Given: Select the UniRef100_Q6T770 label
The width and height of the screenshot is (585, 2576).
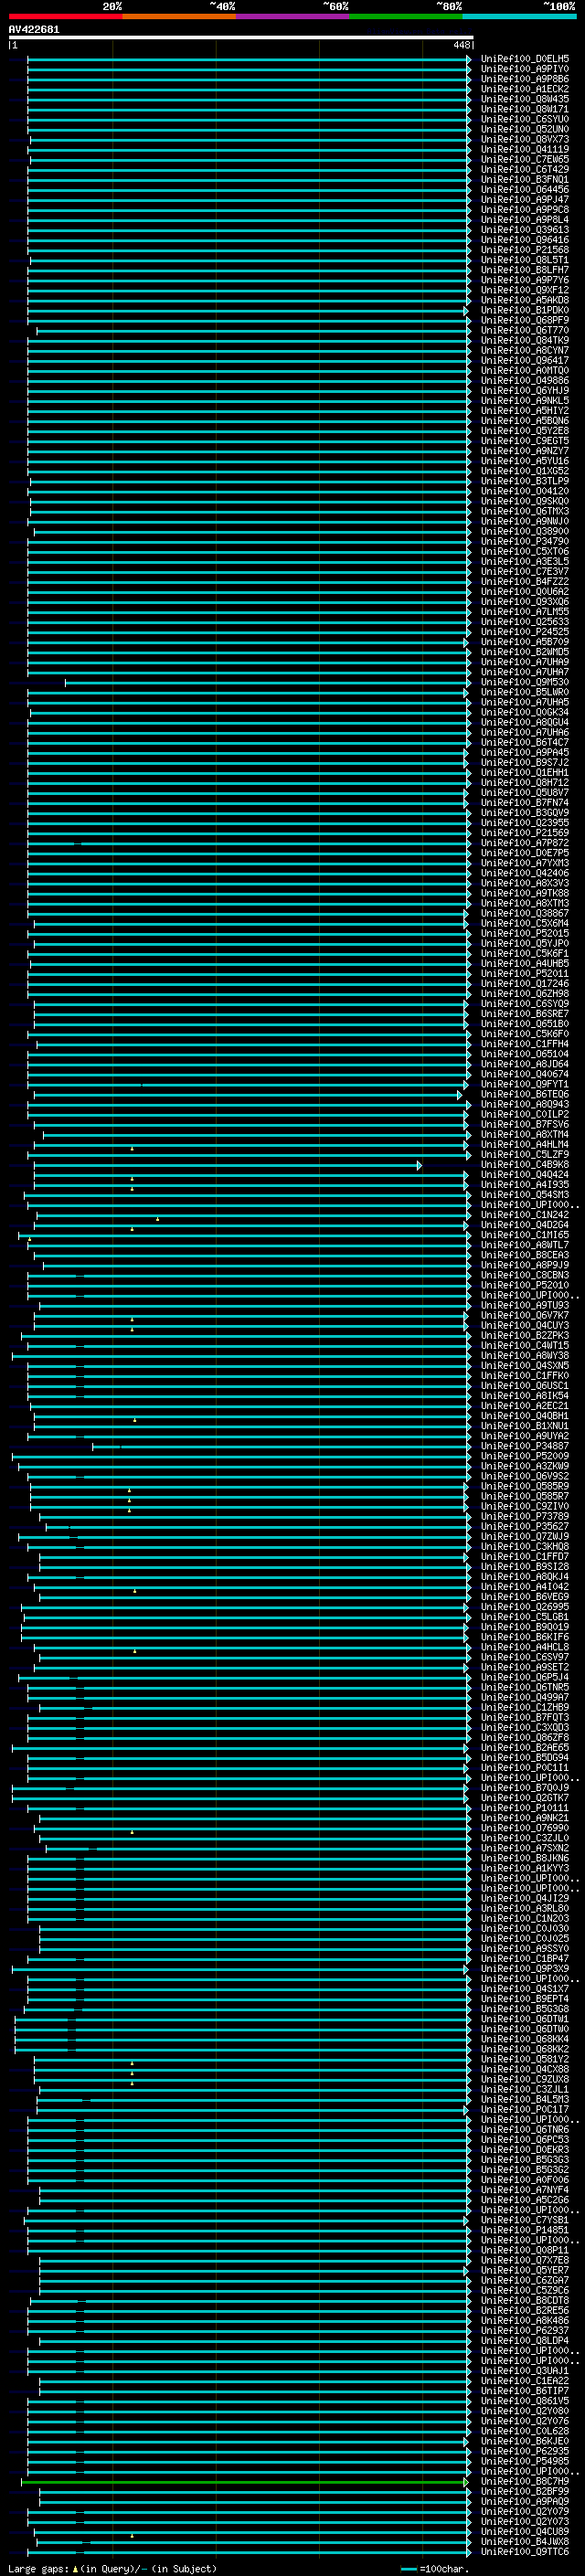Looking at the screenshot, I should pos(525,331).
